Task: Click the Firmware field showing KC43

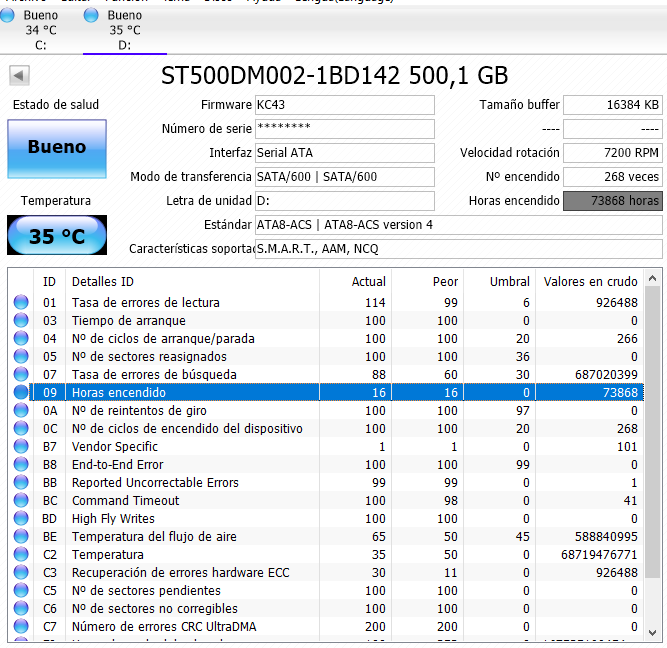Action: click(x=344, y=105)
